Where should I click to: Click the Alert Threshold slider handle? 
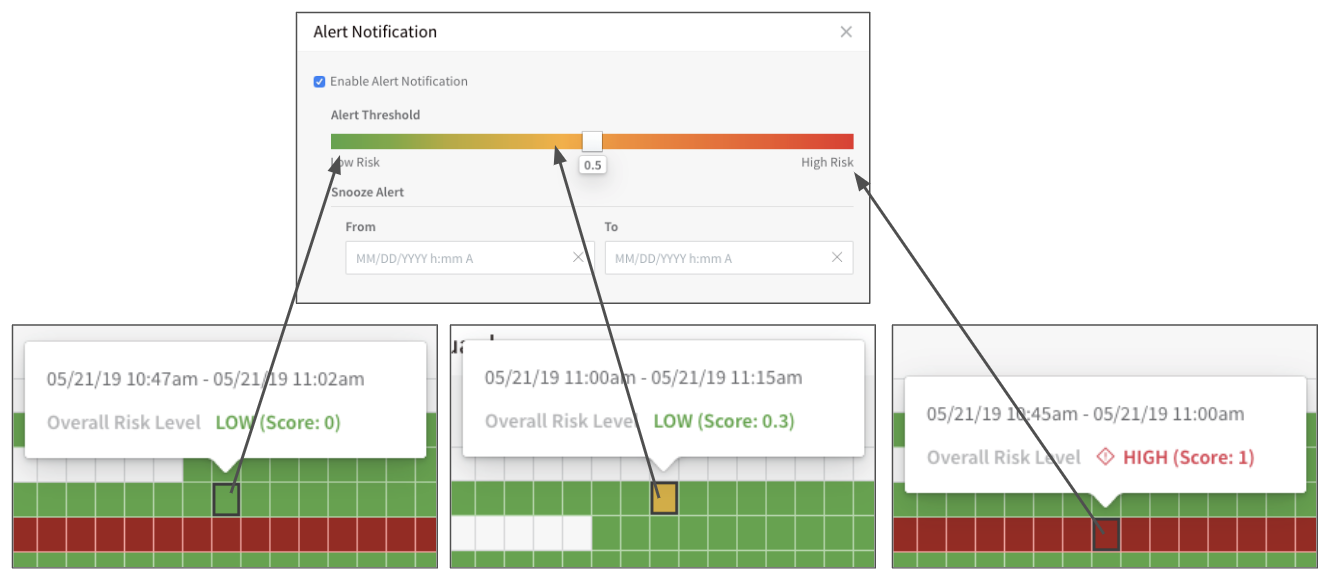593,141
